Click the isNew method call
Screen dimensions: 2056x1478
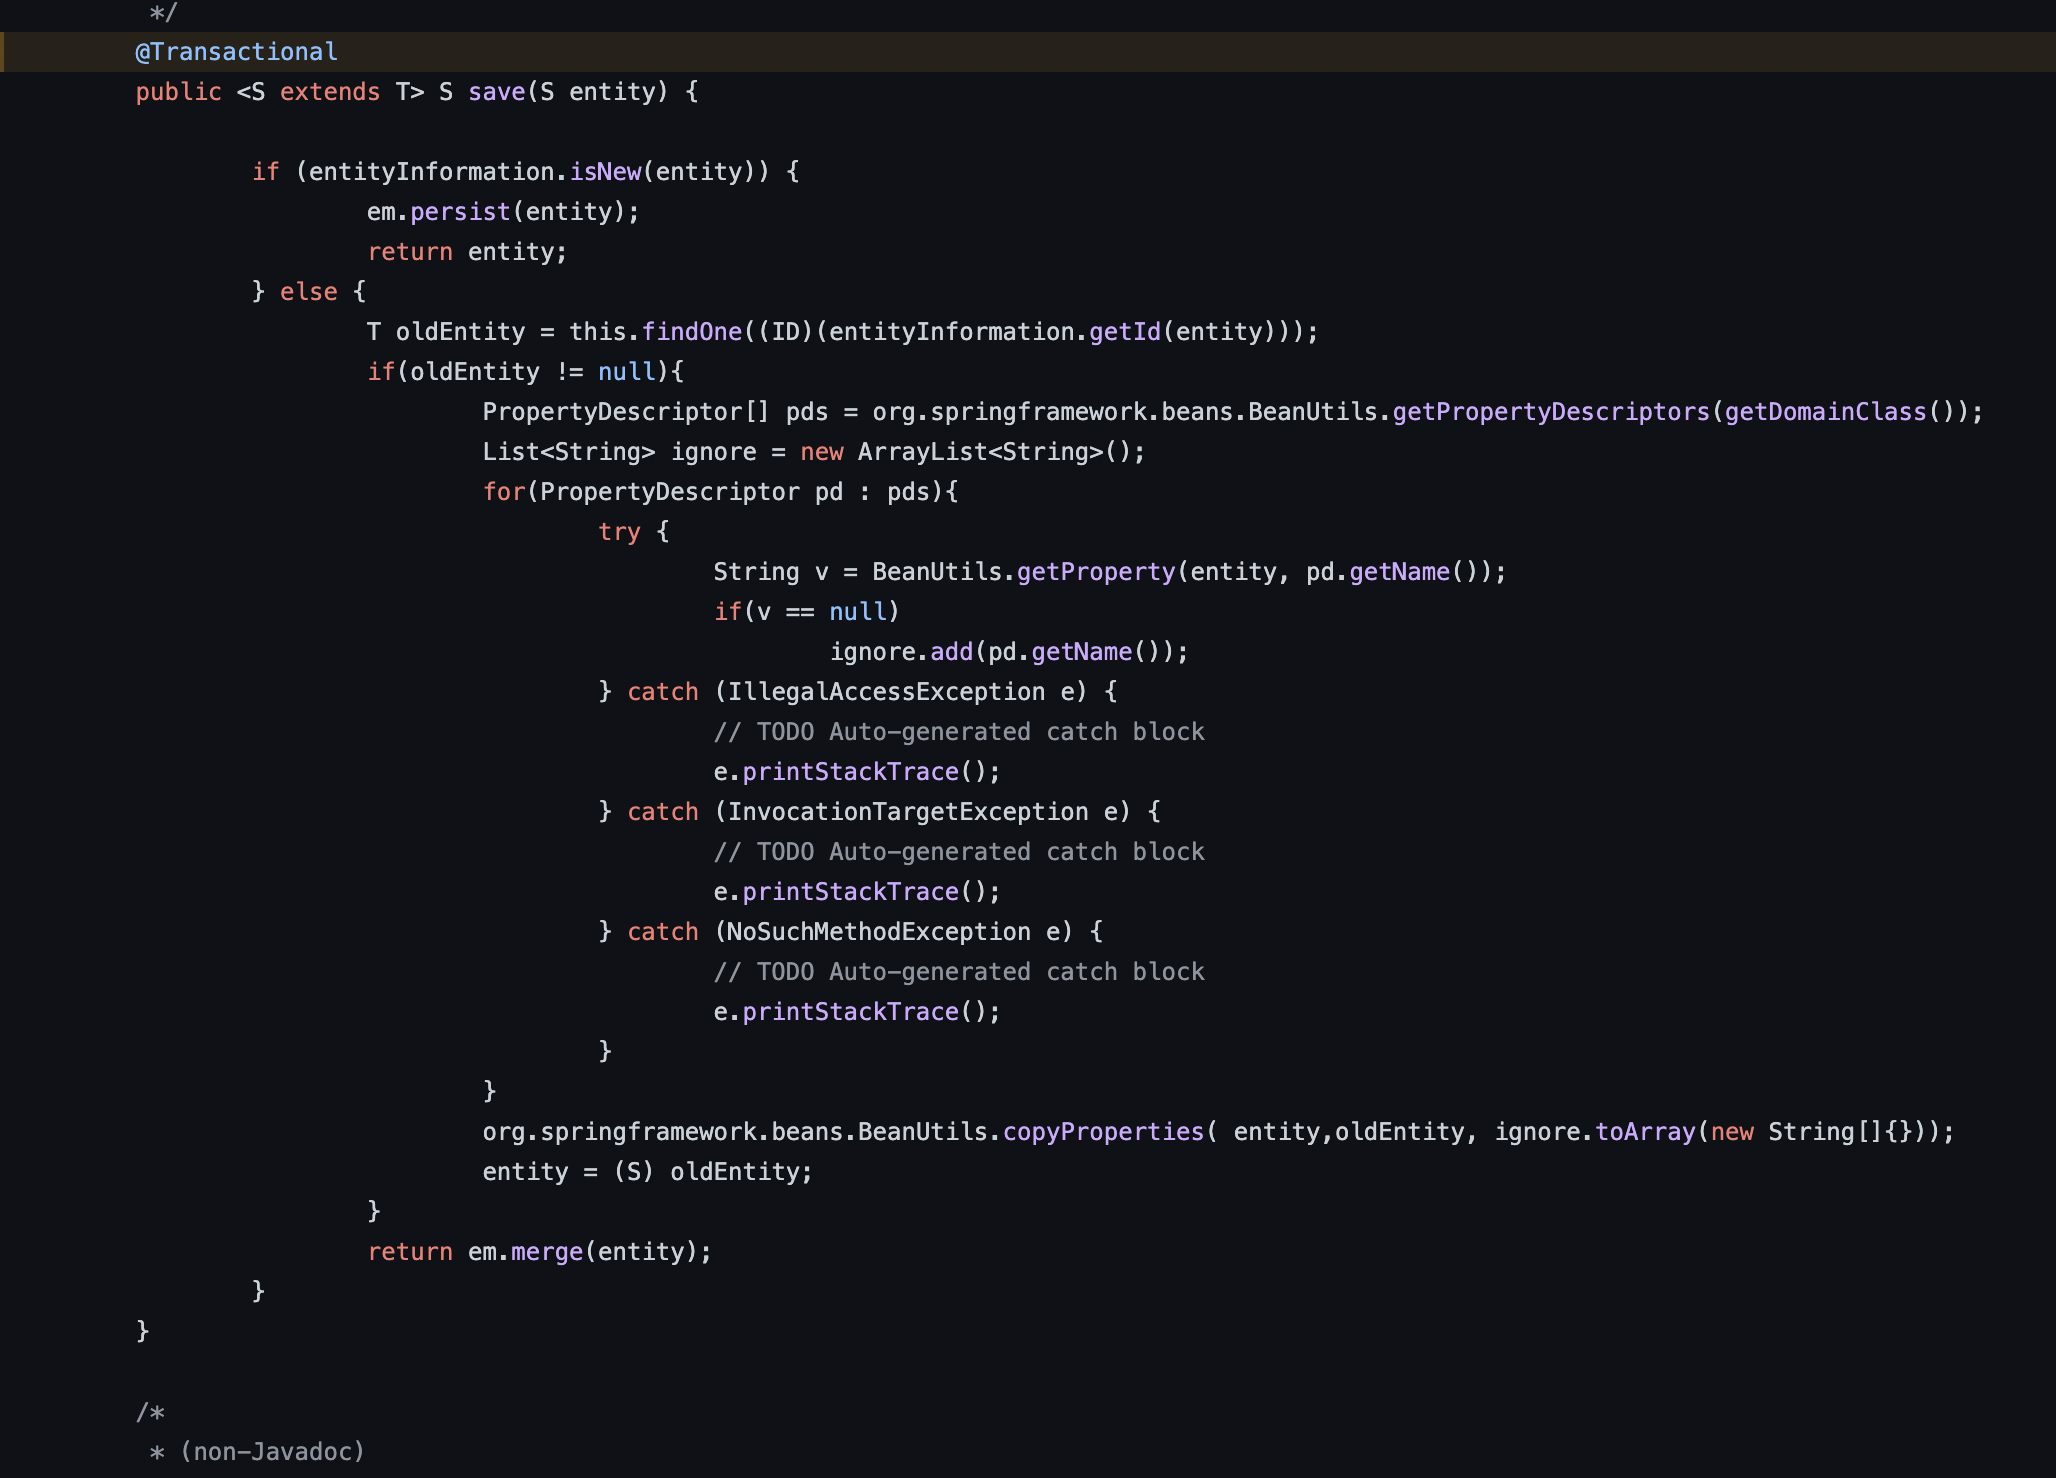[605, 172]
